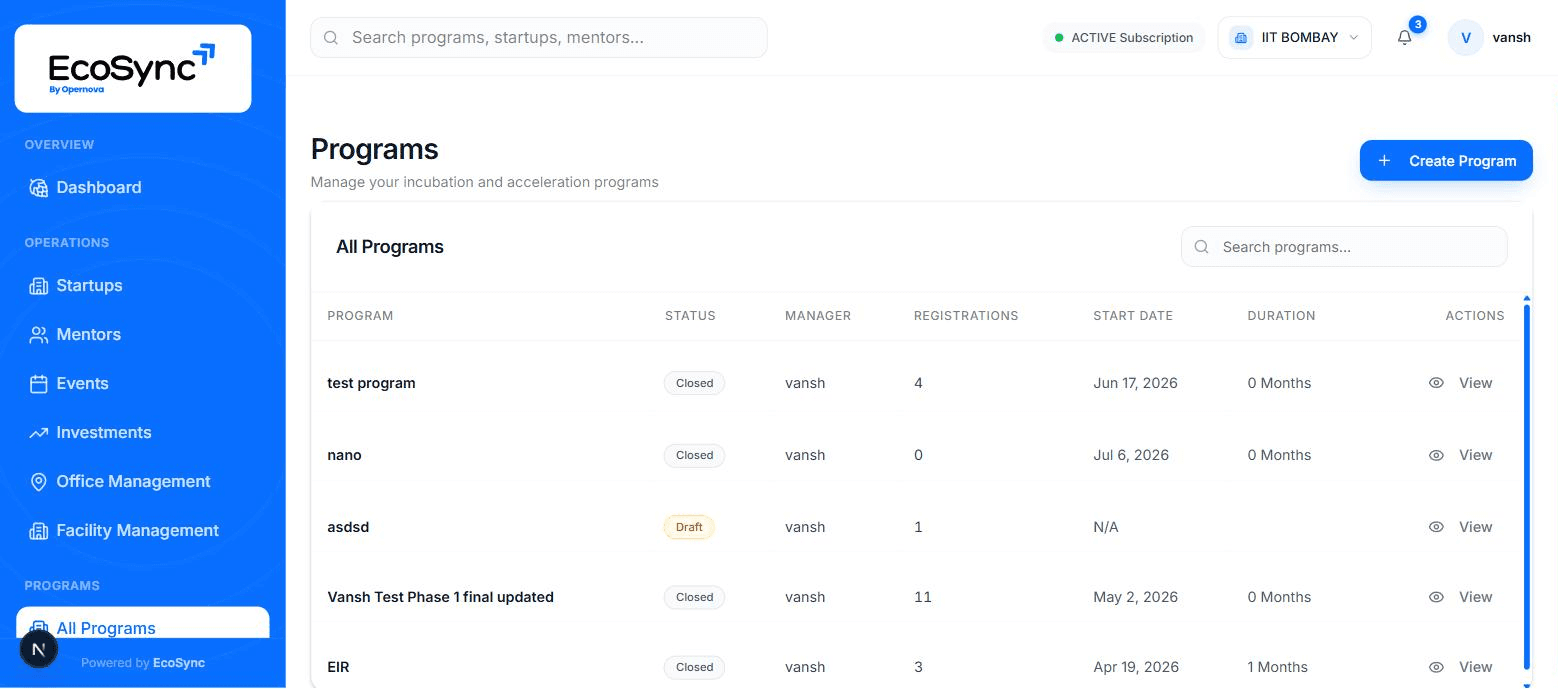
Task: Focus the top global search field
Action: [x=539, y=38]
